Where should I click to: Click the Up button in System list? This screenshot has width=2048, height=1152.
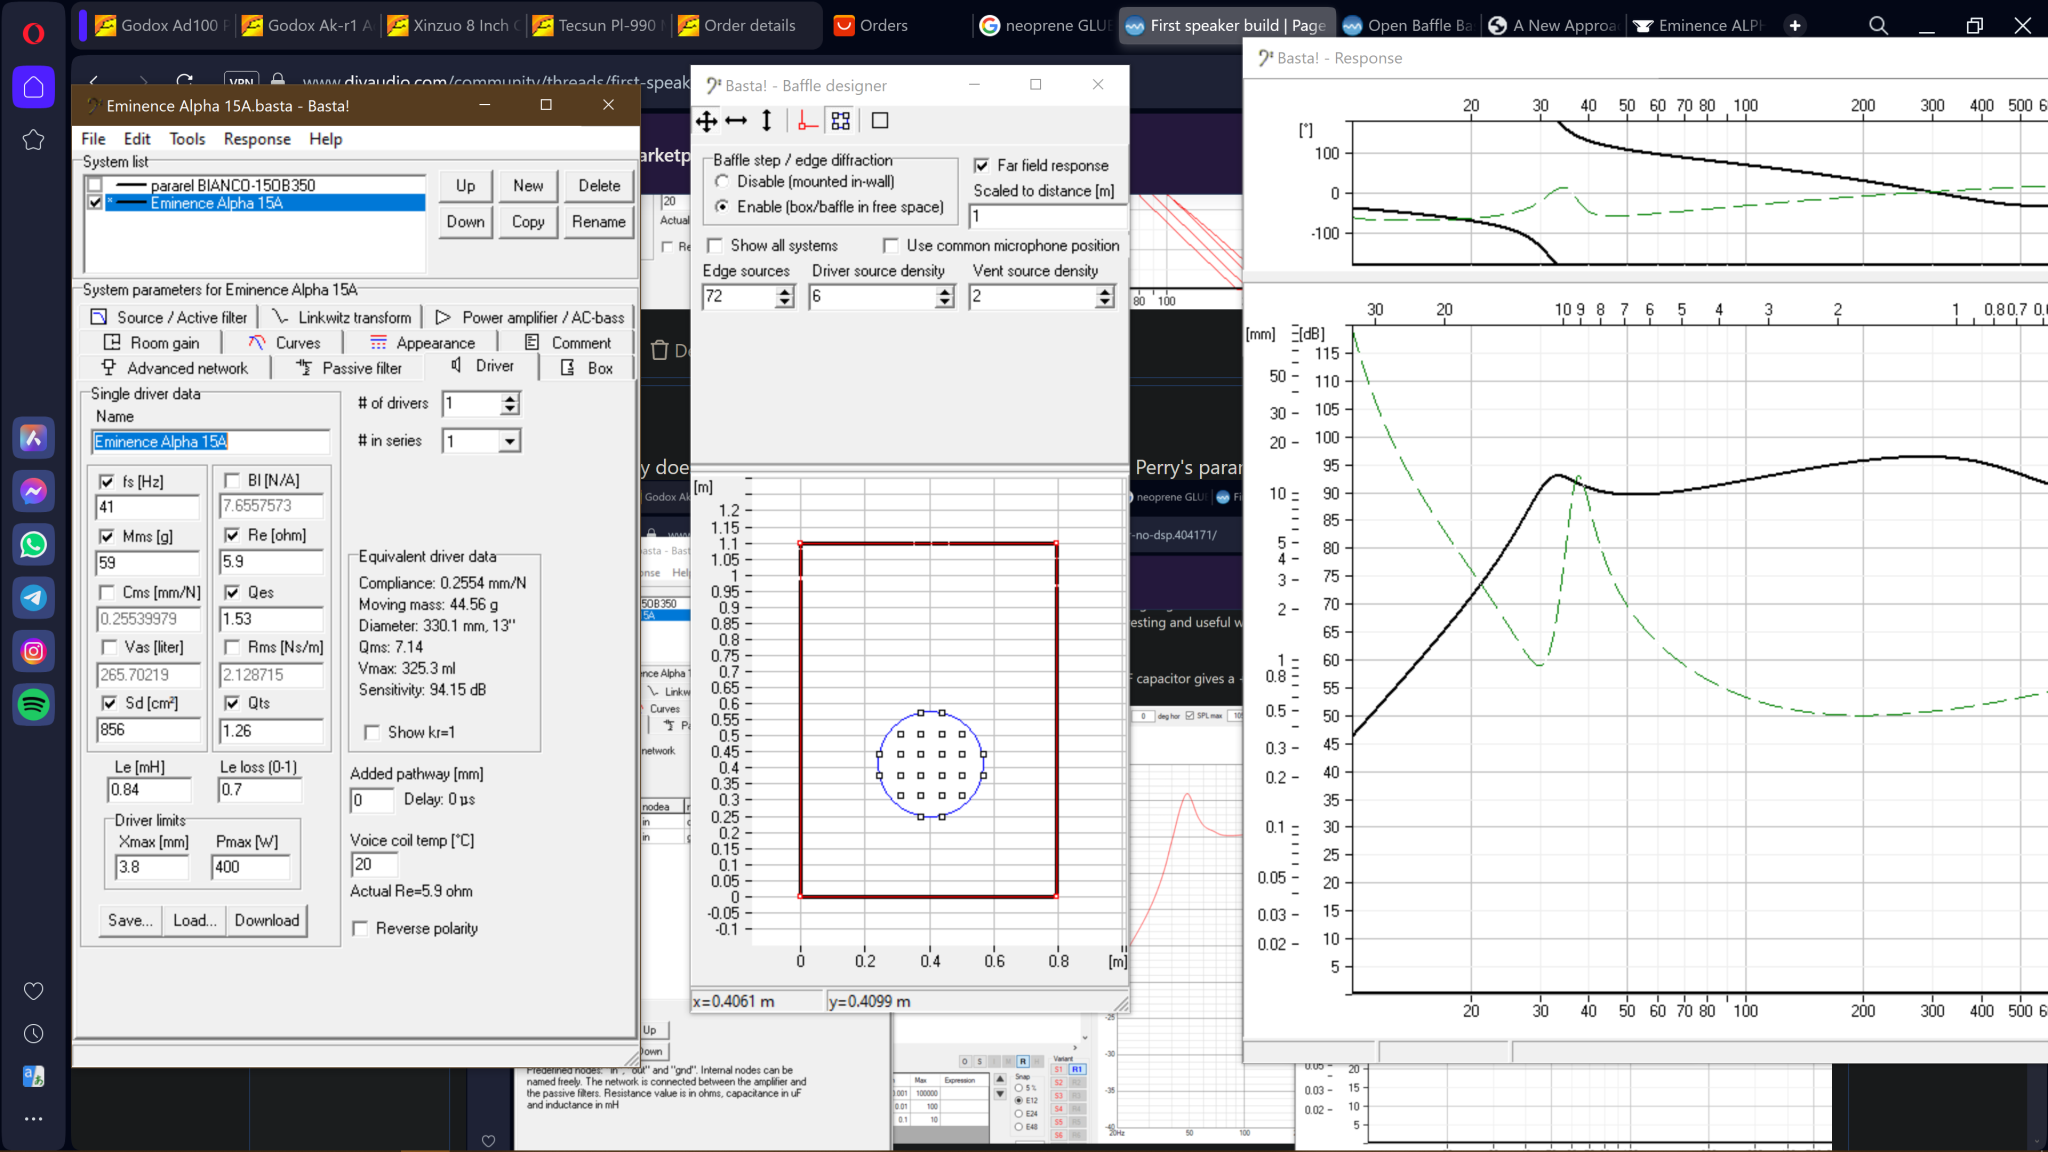click(466, 186)
